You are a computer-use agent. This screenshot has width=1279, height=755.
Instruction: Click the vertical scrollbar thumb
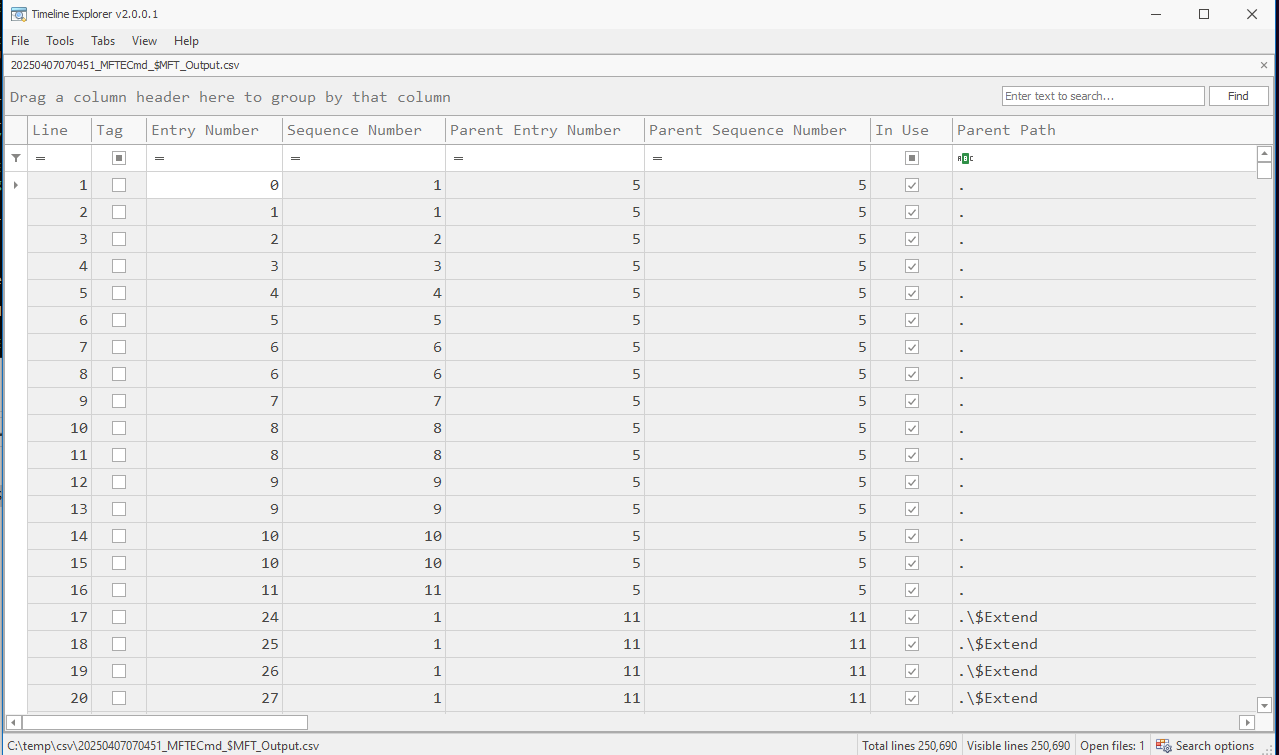click(1264, 169)
